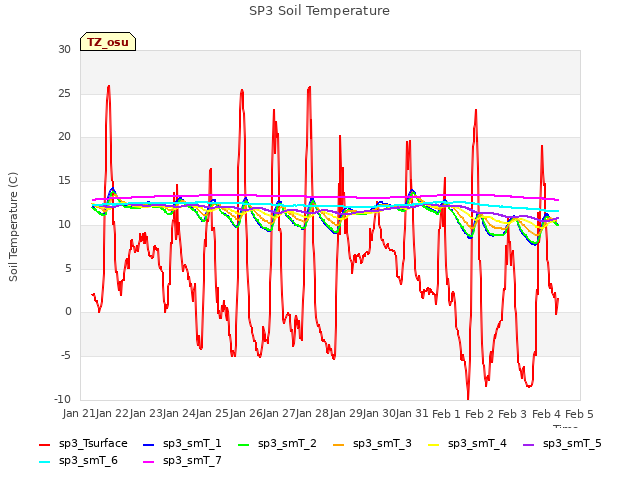Click the Jan 24 date tick label
This screenshot has width=640, height=480.
pyautogui.click(x=180, y=414)
